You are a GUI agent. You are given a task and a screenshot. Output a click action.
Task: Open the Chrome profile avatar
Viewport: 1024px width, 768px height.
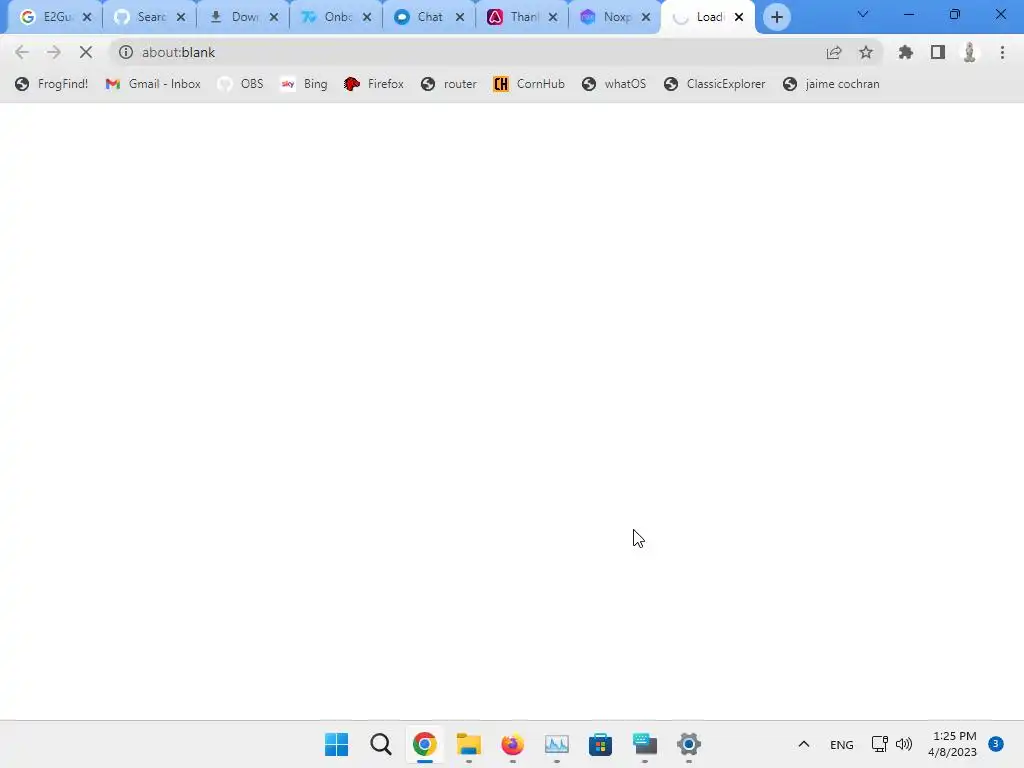coord(970,52)
